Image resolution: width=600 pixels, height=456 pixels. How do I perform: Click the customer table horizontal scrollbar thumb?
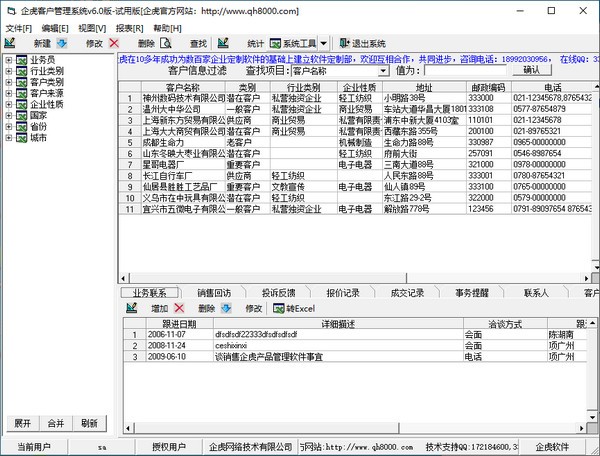click(268, 278)
